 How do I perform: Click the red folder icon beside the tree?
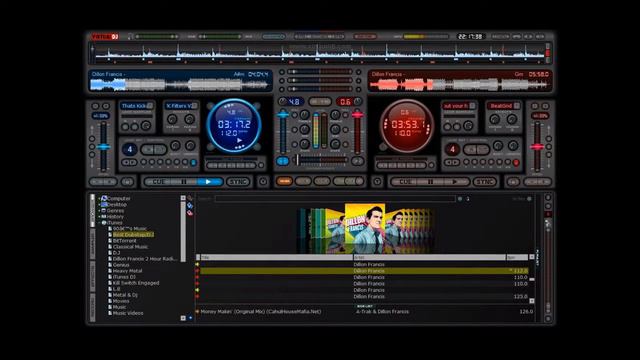pyautogui.click(x=190, y=213)
